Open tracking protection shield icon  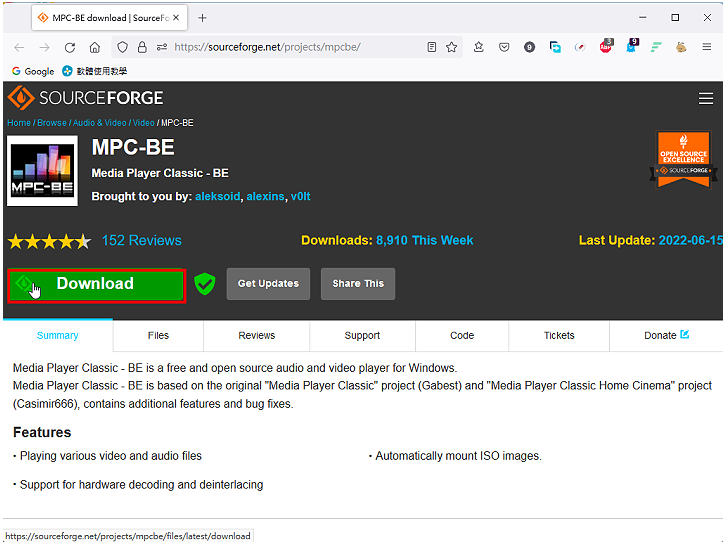[122, 47]
